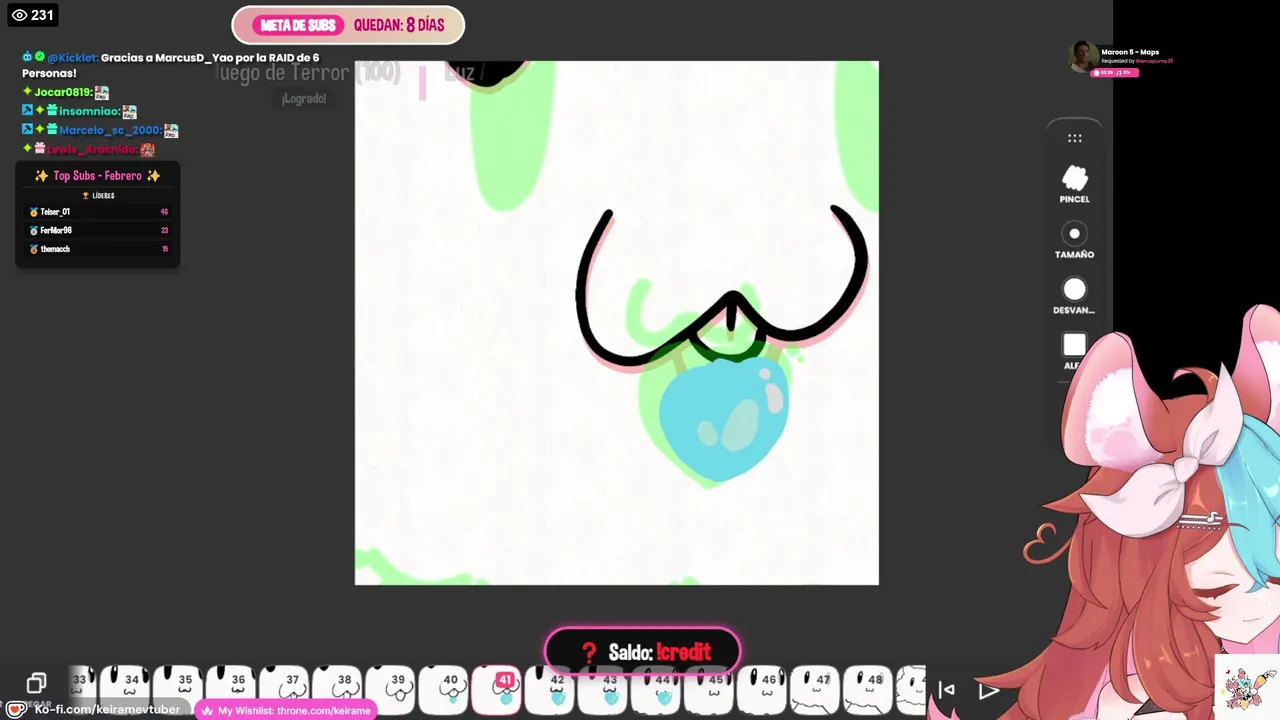Click the QUEDAN: 8 DÍAS text
This screenshot has width=1280, height=720.
[399, 25]
